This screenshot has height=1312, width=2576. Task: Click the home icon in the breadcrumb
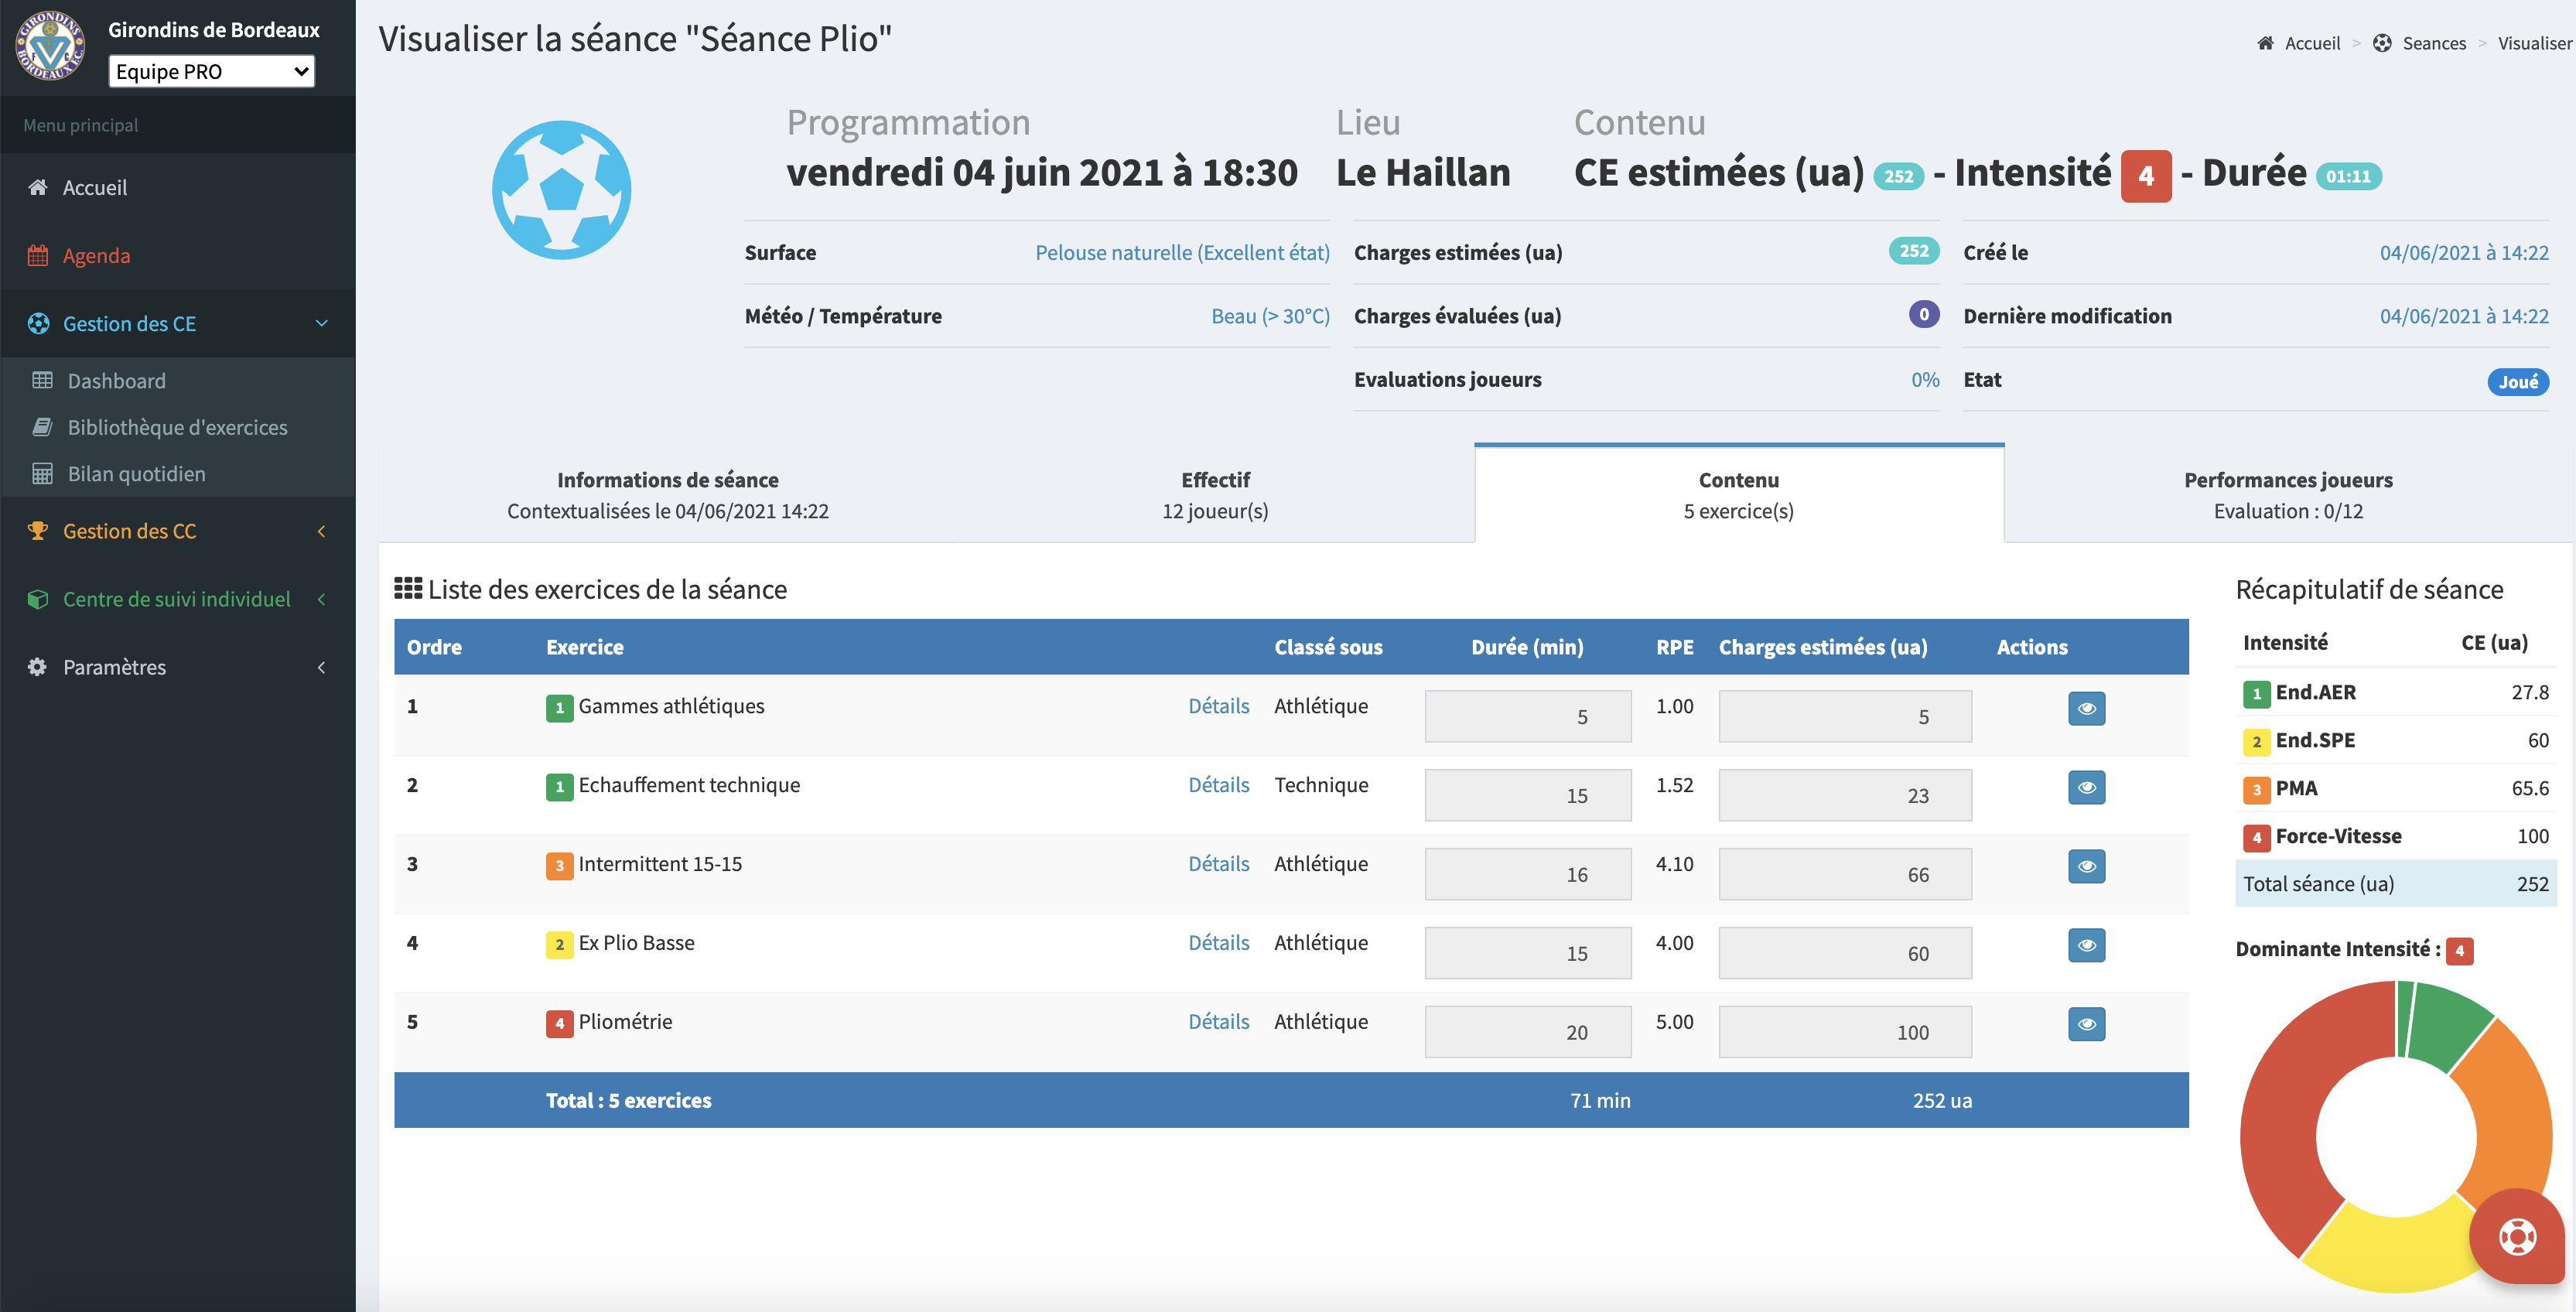pos(2265,43)
